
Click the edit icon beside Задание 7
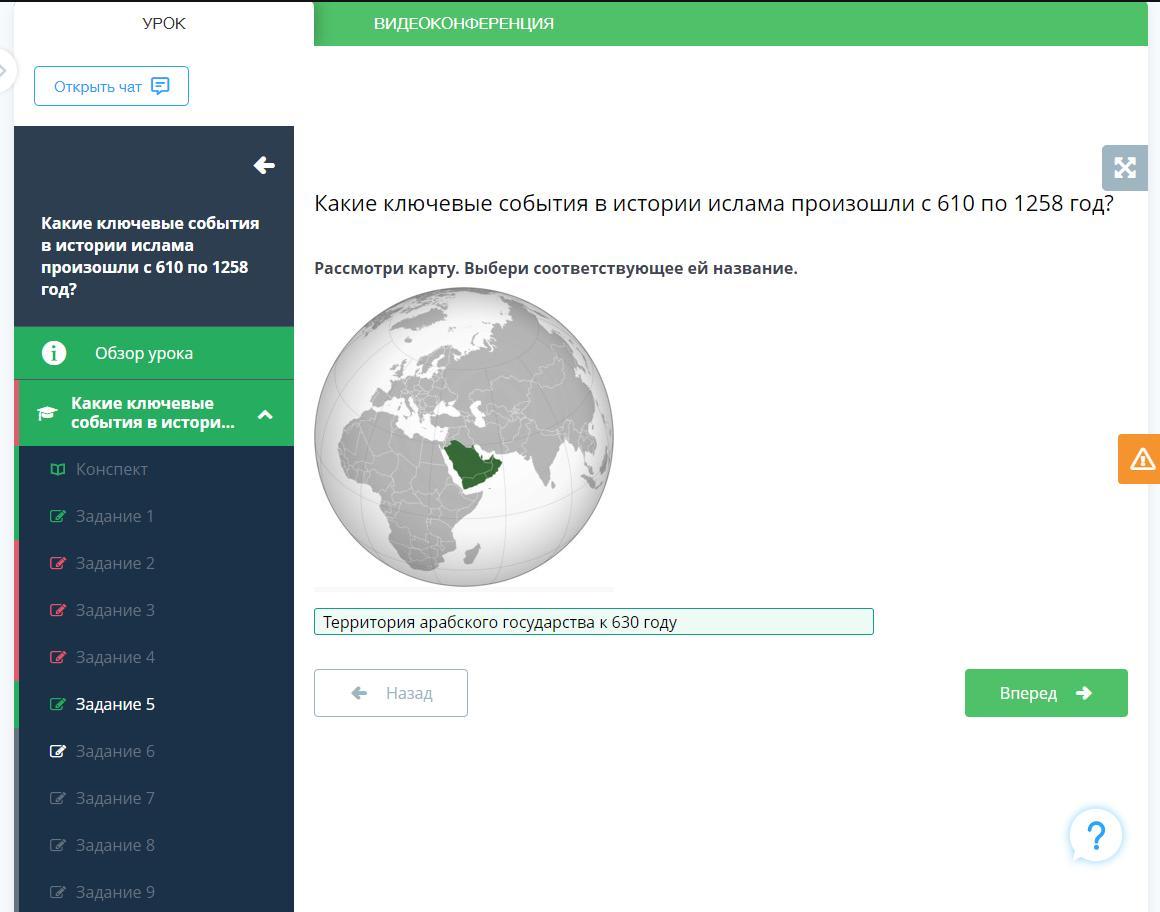coord(58,799)
